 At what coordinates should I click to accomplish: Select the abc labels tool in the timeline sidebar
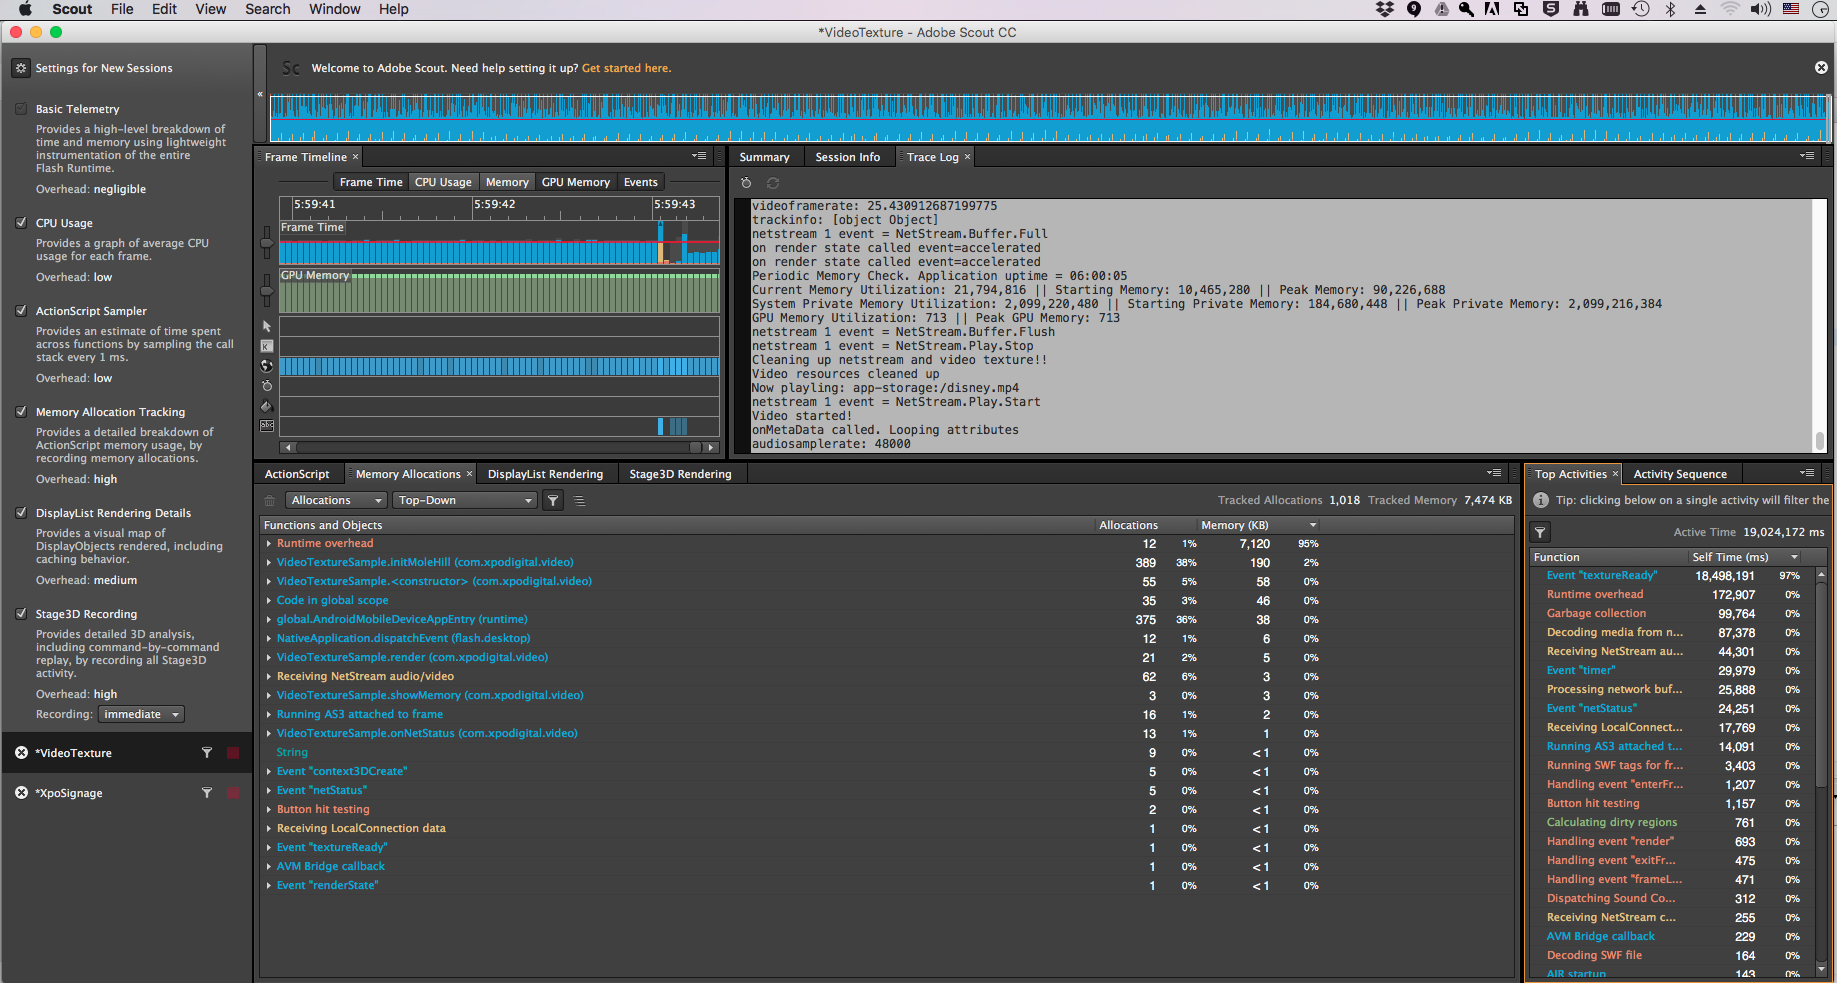click(x=266, y=426)
